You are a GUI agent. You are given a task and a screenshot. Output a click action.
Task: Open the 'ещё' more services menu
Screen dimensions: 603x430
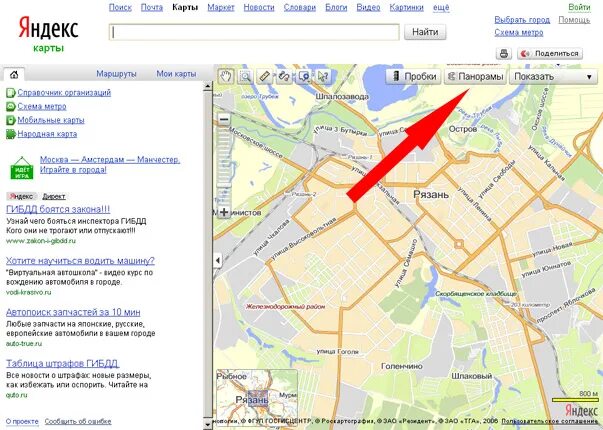coord(441,7)
